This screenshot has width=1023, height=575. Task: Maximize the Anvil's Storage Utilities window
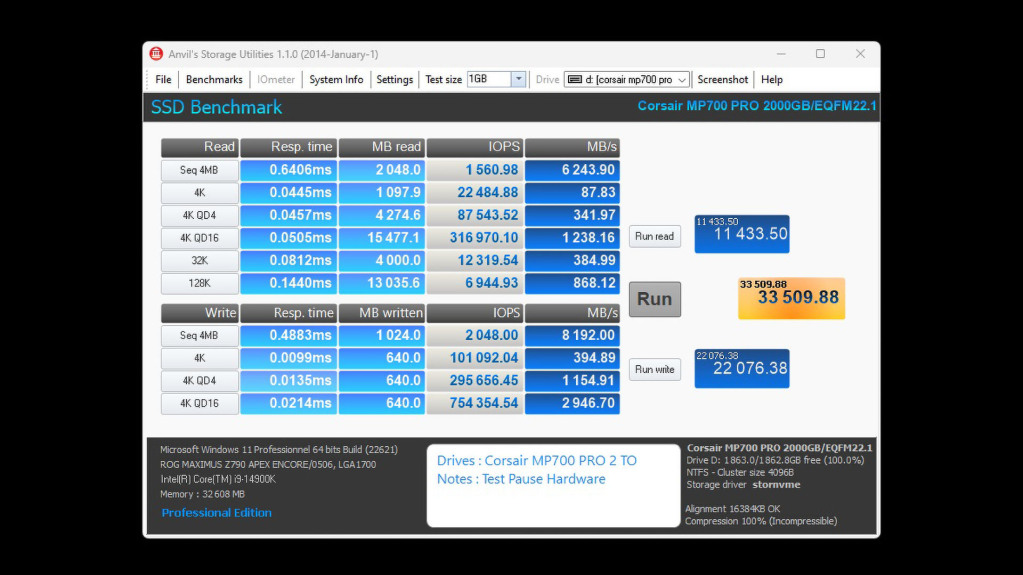tap(820, 54)
